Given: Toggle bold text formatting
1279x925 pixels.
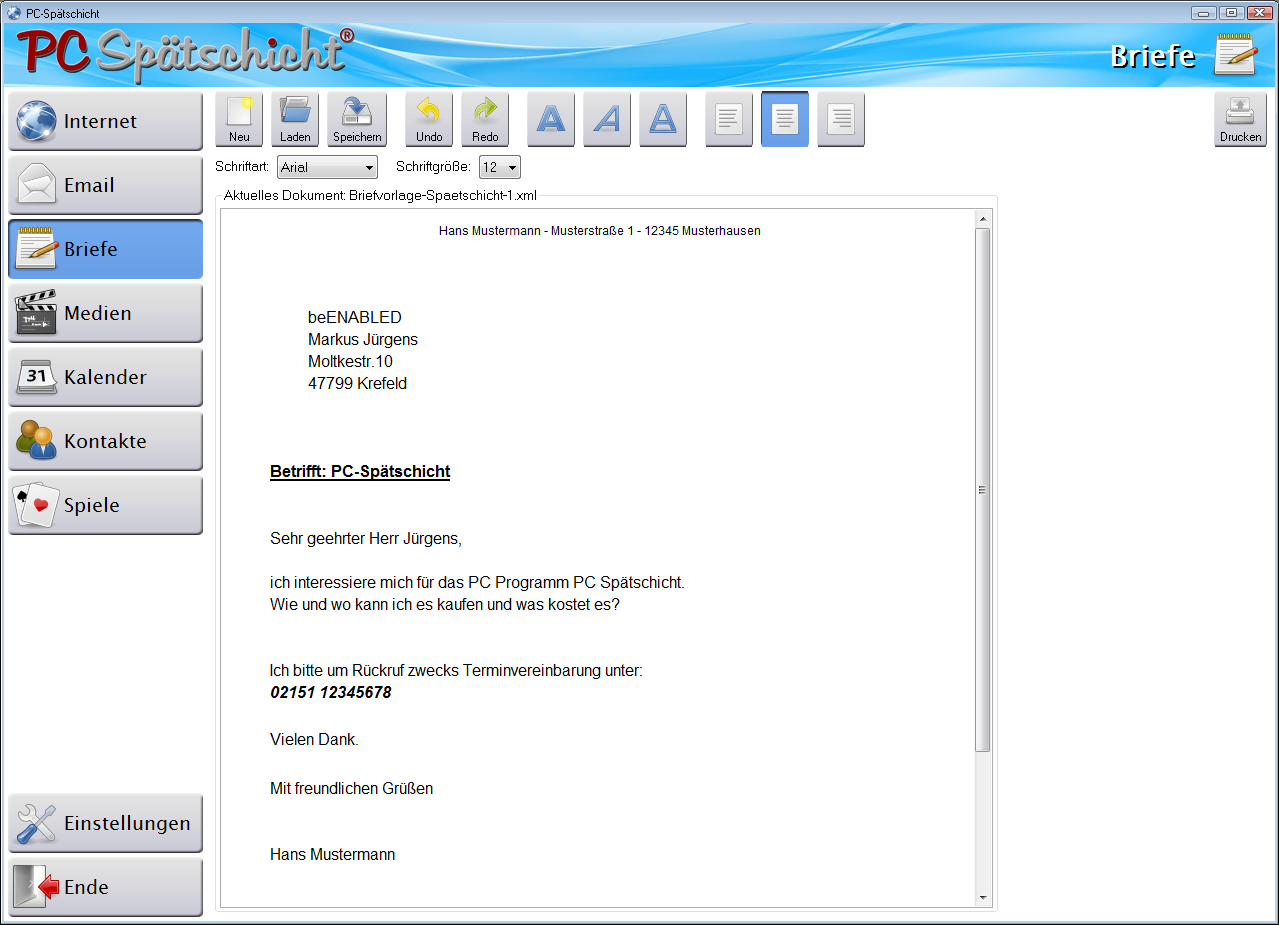Looking at the screenshot, I should tap(551, 119).
